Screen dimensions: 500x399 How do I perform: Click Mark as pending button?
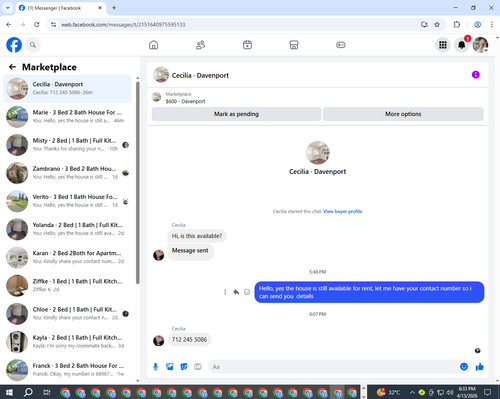click(x=236, y=114)
